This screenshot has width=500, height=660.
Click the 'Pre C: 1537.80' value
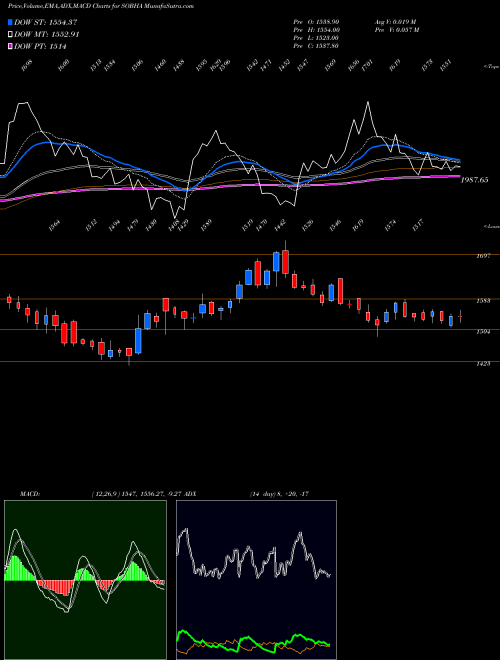coord(316,46)
